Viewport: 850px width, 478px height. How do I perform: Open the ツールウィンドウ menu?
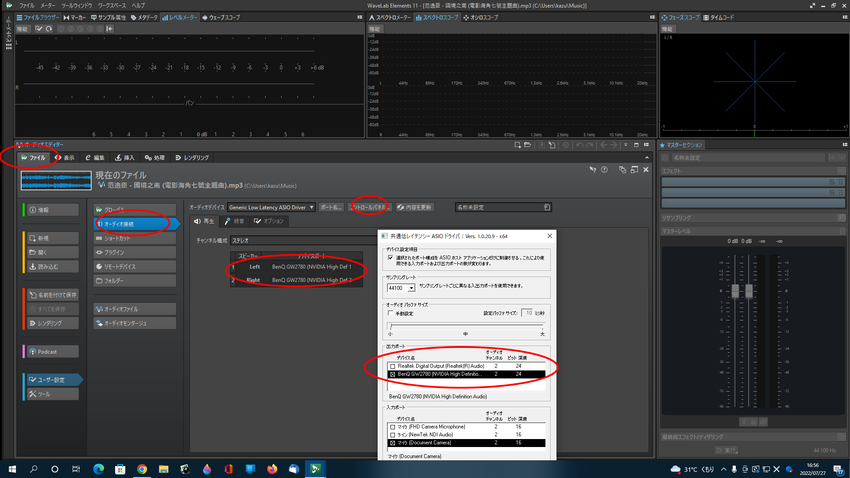(x=76, y=5)
